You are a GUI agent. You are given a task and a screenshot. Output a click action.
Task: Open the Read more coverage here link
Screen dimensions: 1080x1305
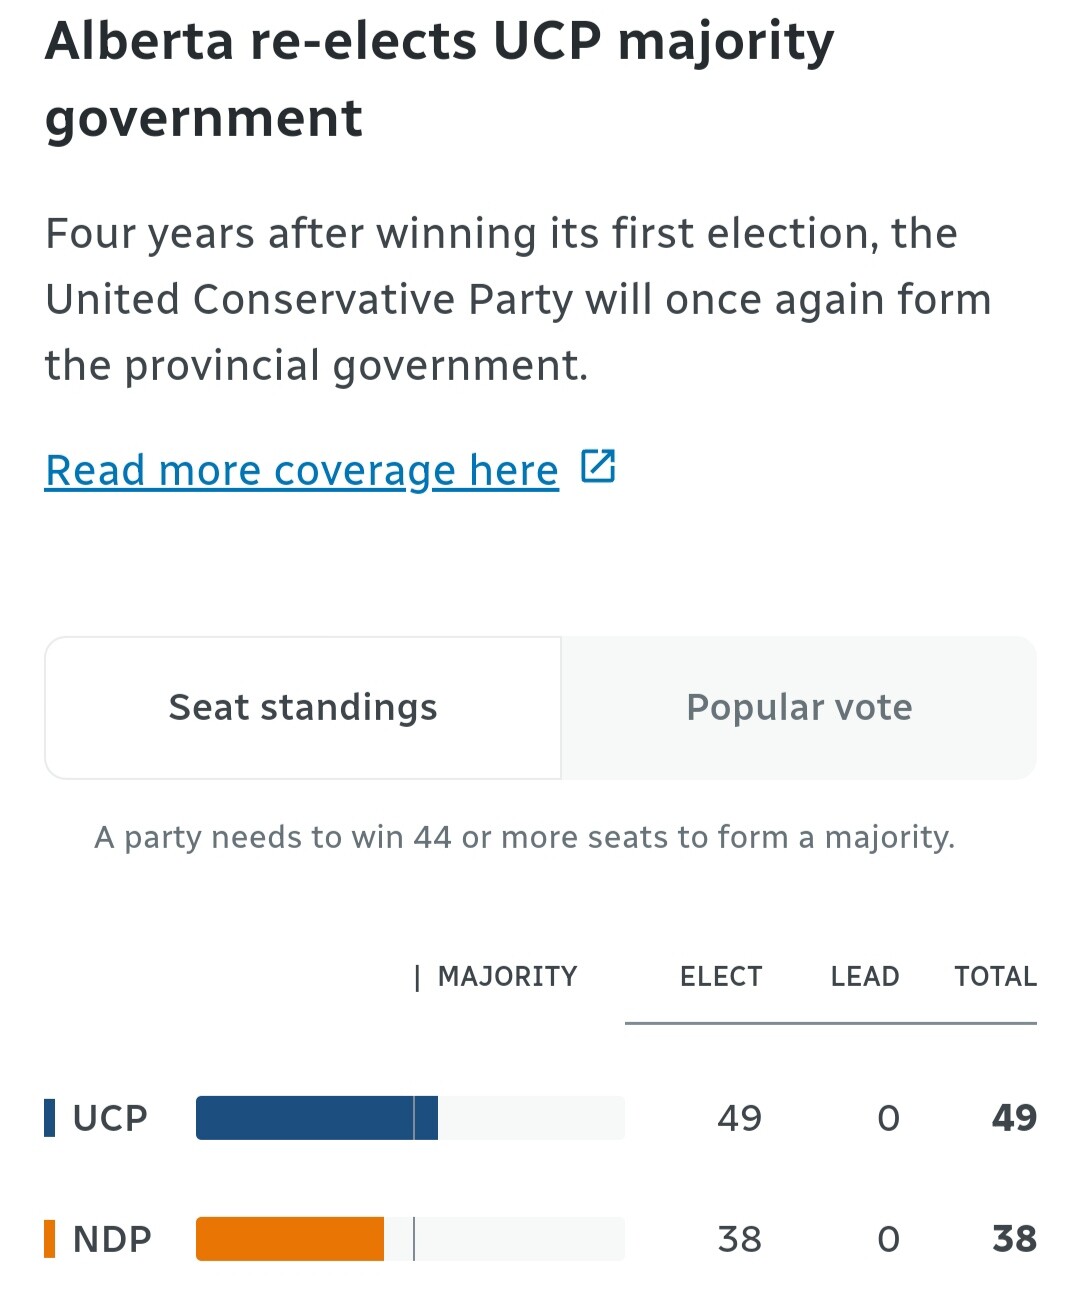(301, 470)
